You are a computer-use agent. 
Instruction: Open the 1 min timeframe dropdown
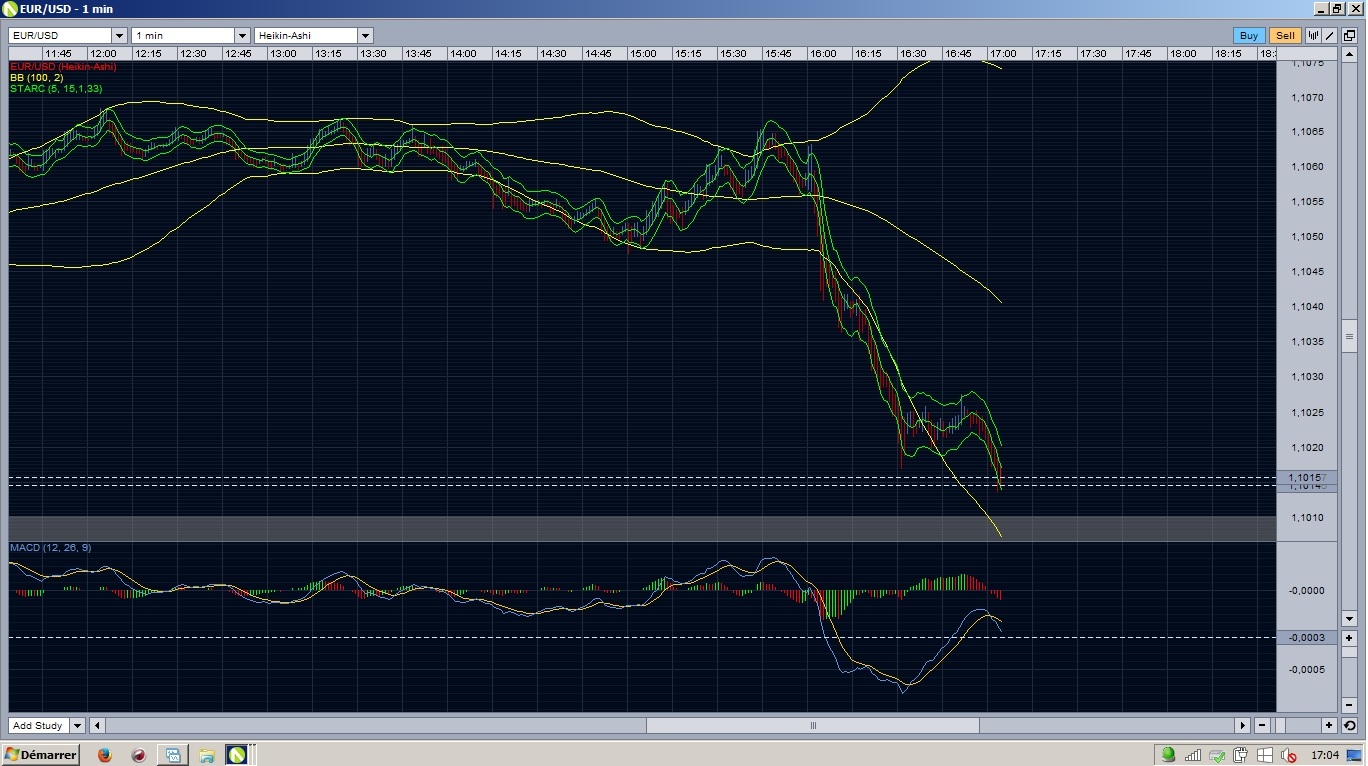click(x=241, y=35)
